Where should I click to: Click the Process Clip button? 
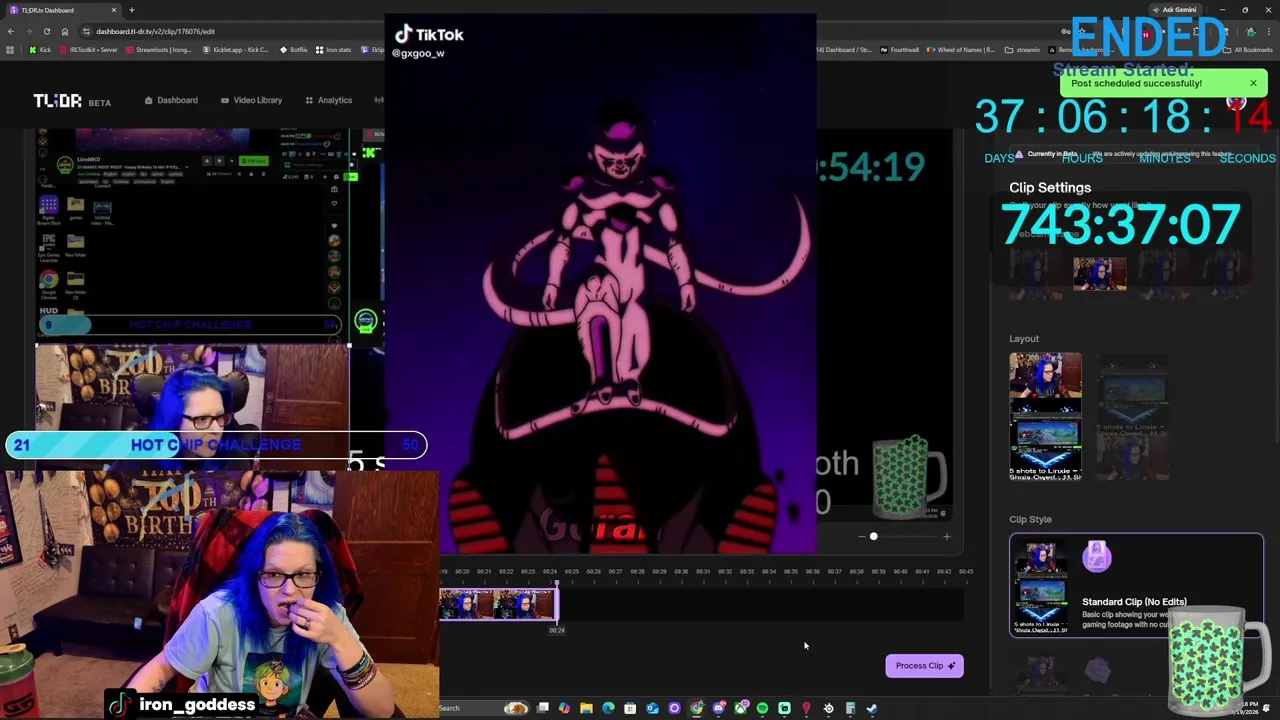tap(924, 666)
